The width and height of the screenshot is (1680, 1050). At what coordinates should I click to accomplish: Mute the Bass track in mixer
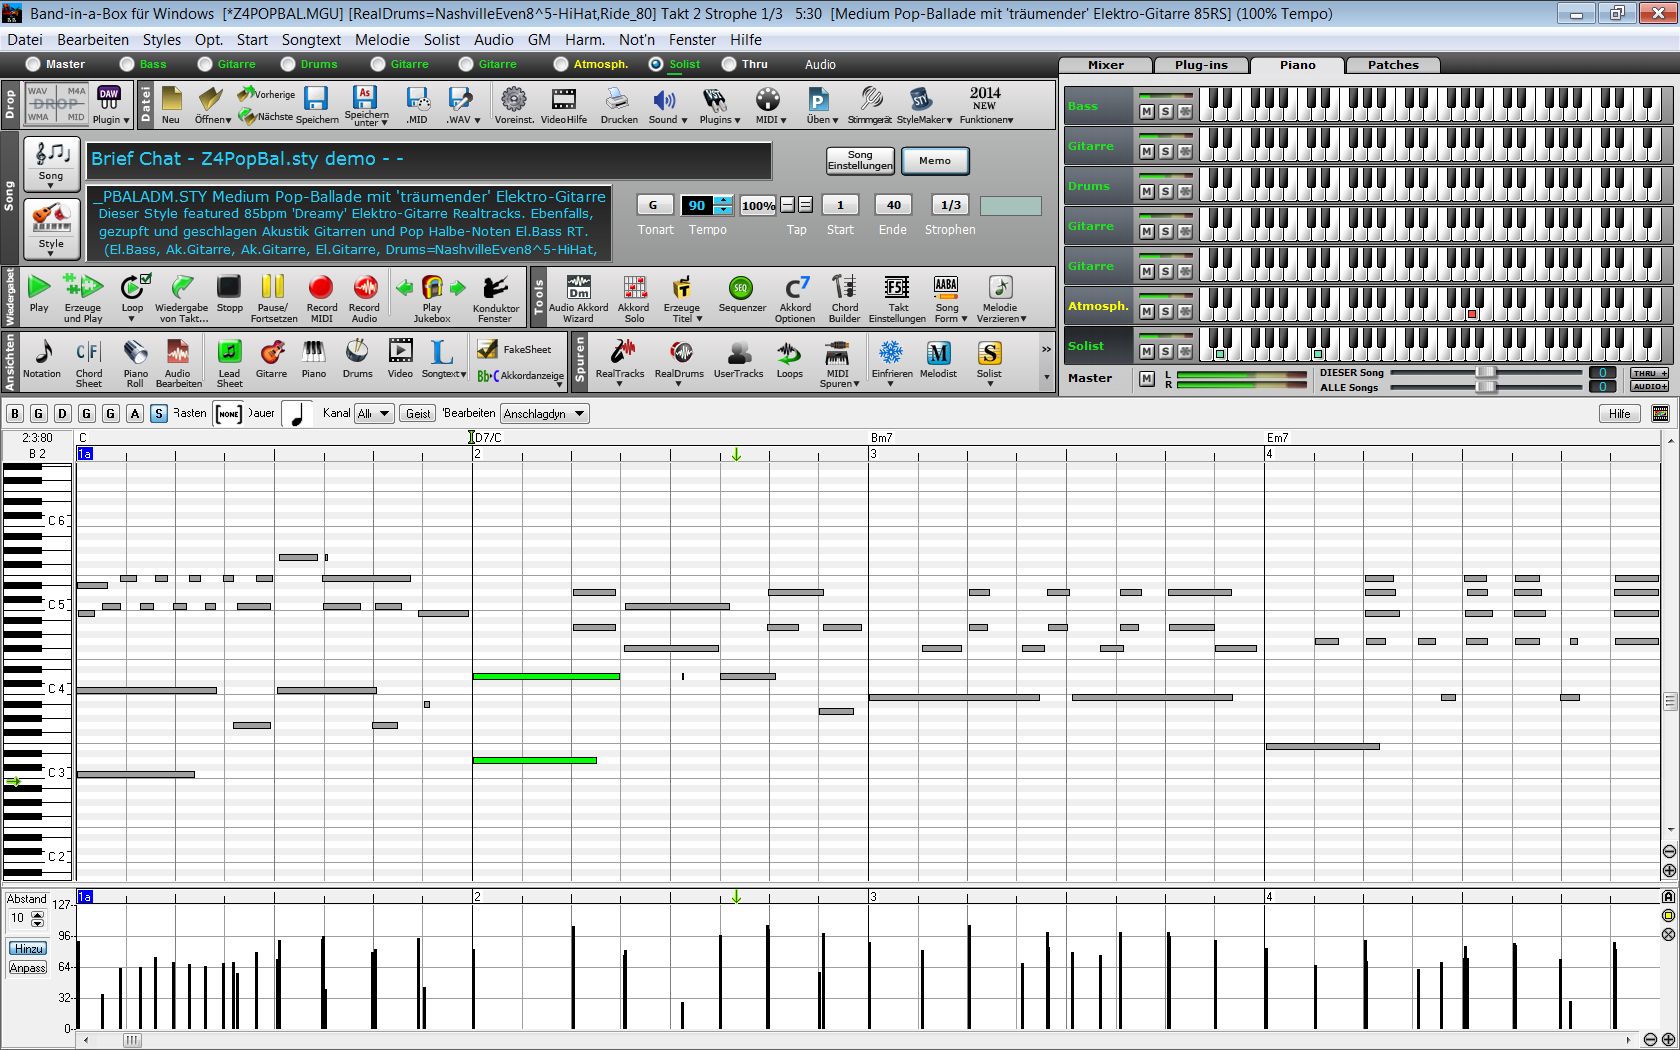tap(1146, 112)
